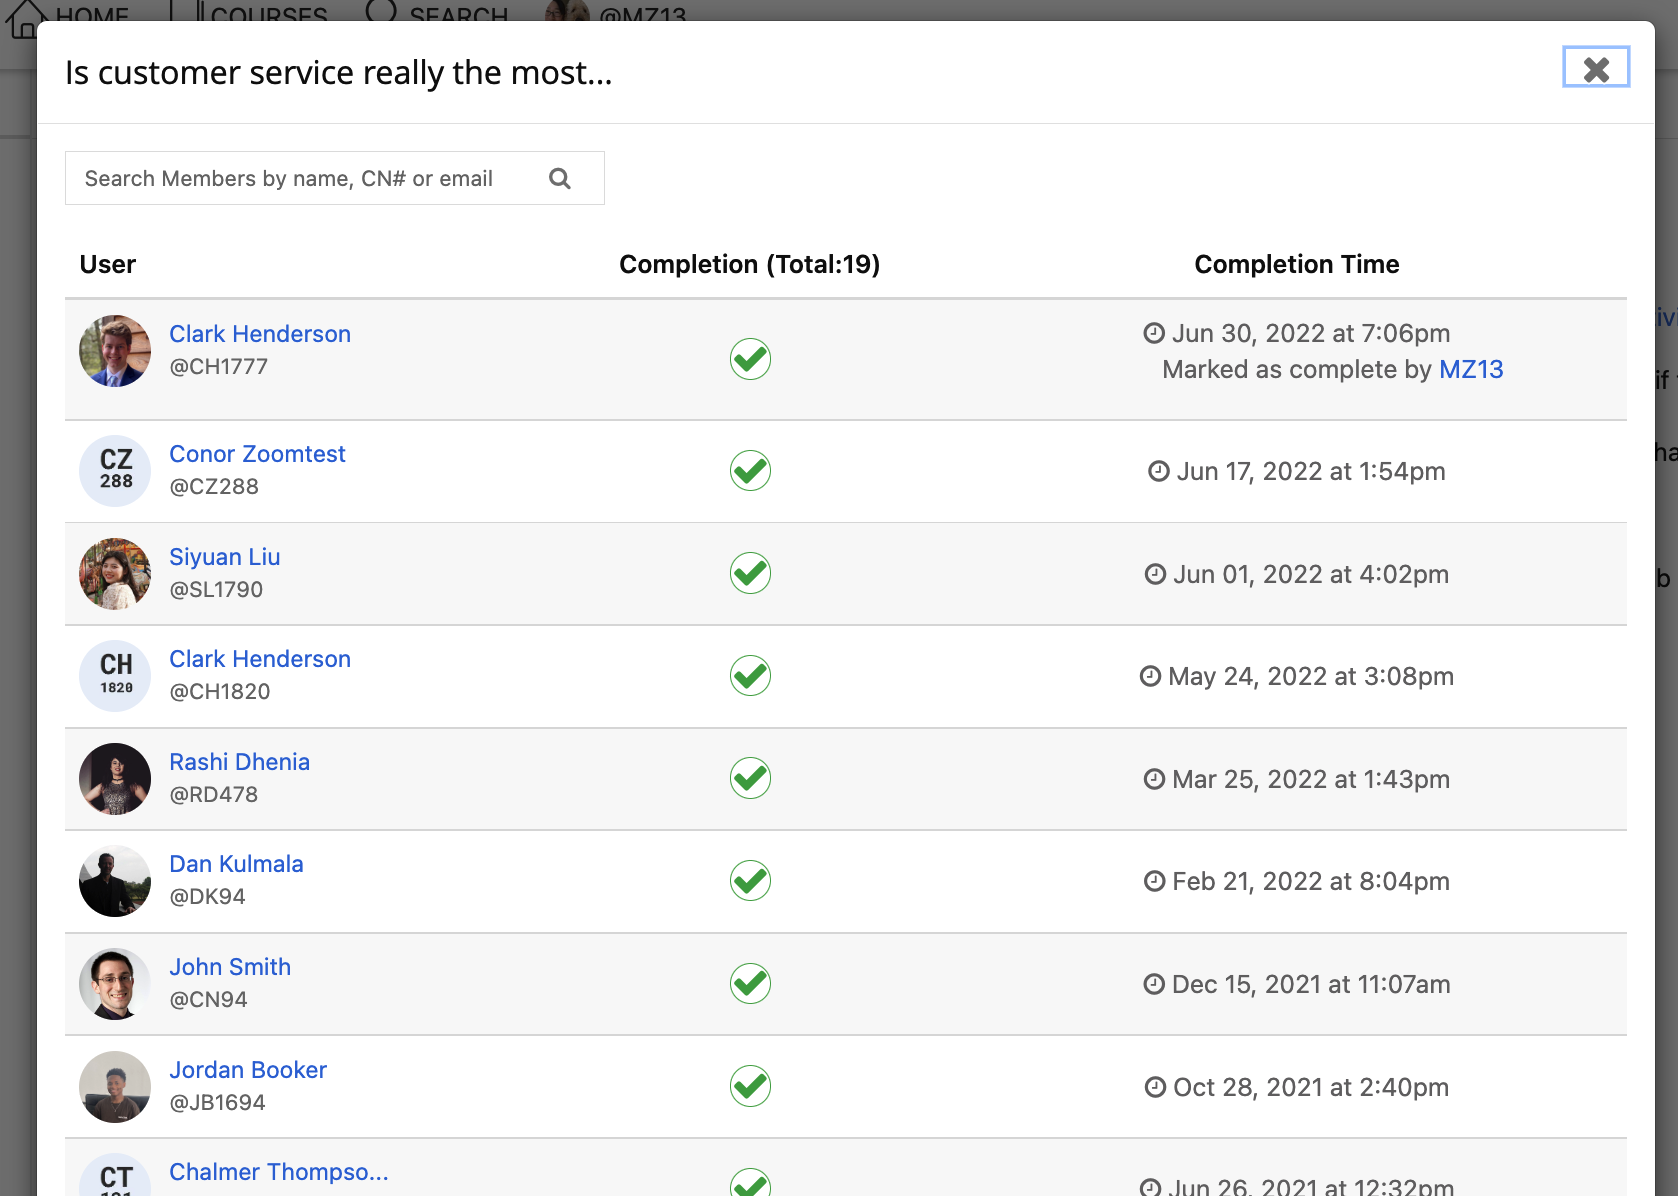Screen dimensions: 1678x1196
Task: Click the User column header
Action: click(x=108, y=264)
